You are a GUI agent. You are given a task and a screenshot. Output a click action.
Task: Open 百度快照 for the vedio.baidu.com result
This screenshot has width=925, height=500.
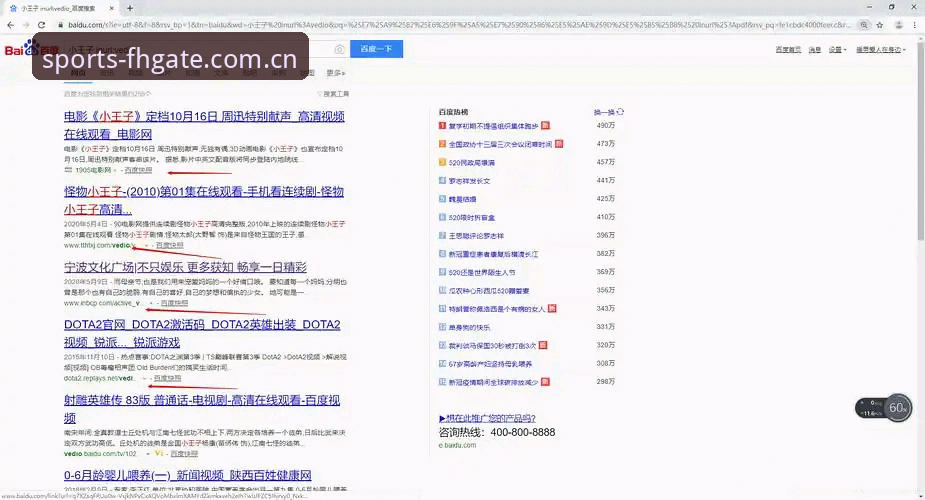(184, 454)
